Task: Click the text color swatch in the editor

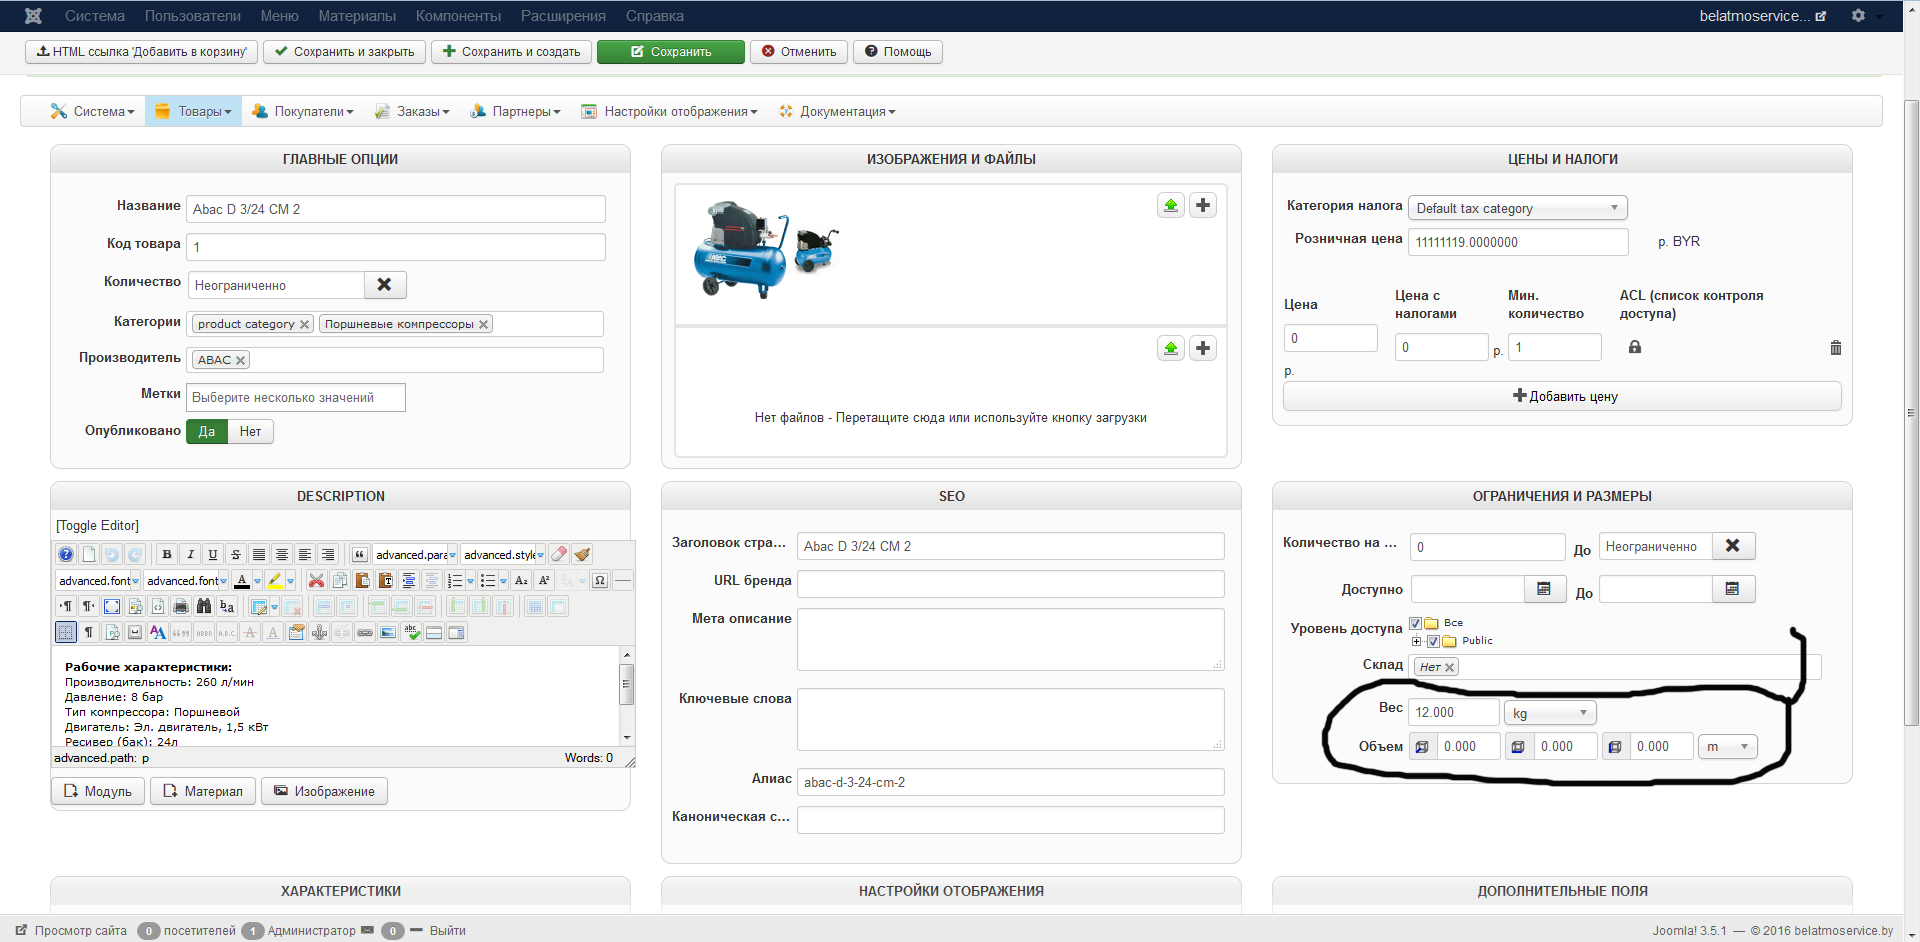Action: [x=242, y=581]
